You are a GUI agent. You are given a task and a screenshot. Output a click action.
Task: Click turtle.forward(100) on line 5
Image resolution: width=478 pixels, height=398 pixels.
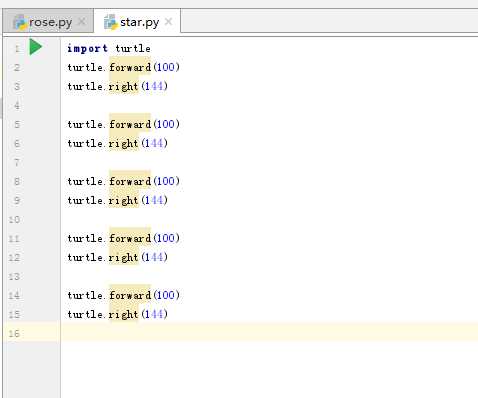pos(123,124)
